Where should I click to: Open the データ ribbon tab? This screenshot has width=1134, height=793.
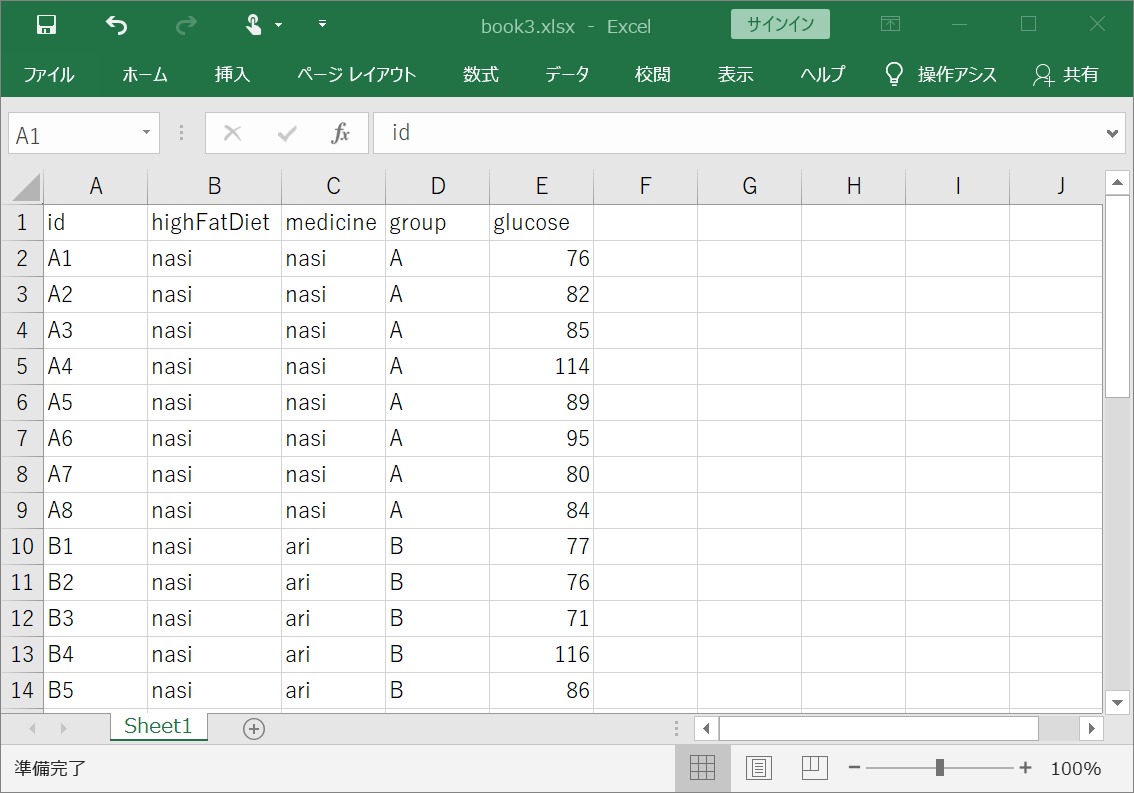567,74
